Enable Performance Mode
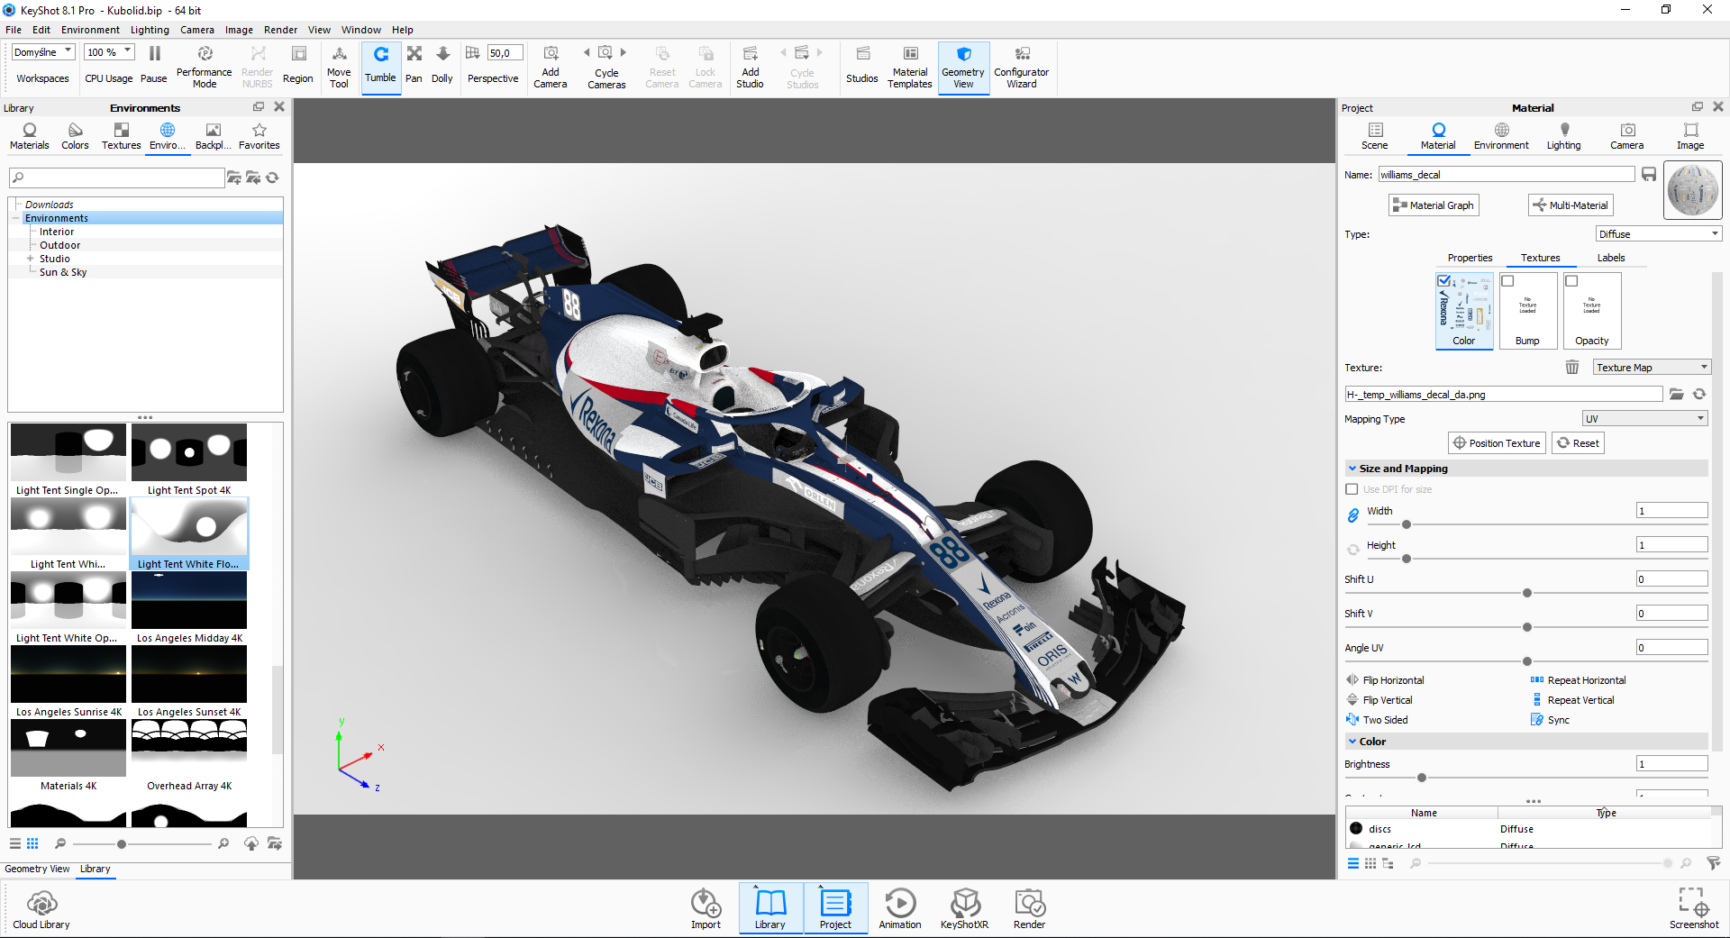Image resolution: width=1730 pixels, height=938 pixels. click(x=204, y=65)
